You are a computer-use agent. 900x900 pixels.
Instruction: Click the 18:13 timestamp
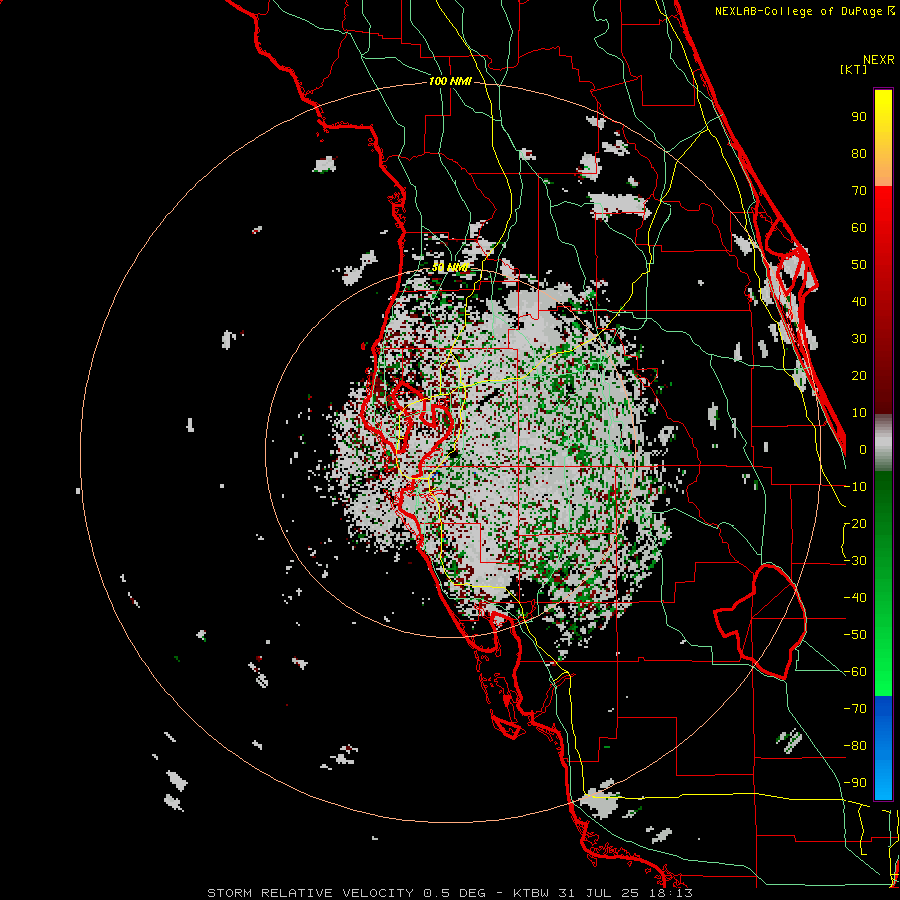click(670, 893)
